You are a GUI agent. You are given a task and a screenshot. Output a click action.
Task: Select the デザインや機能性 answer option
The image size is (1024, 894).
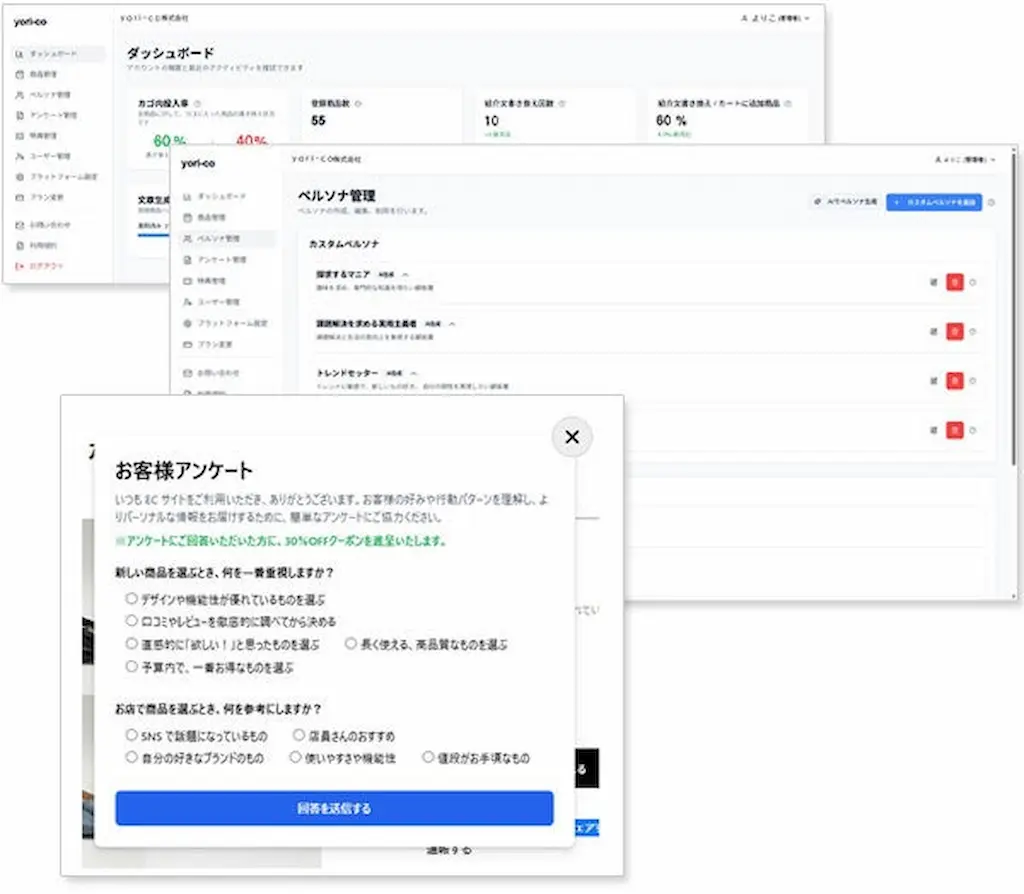[131, 598]
